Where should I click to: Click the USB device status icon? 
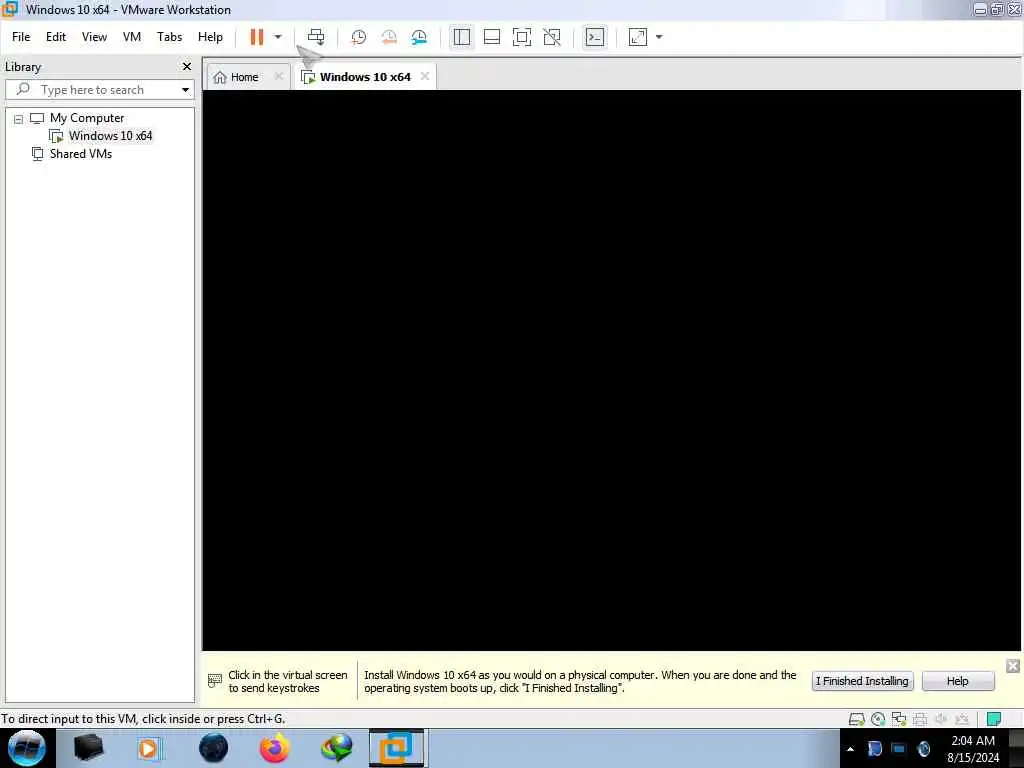pyautogui.click(x=962, y=720)
